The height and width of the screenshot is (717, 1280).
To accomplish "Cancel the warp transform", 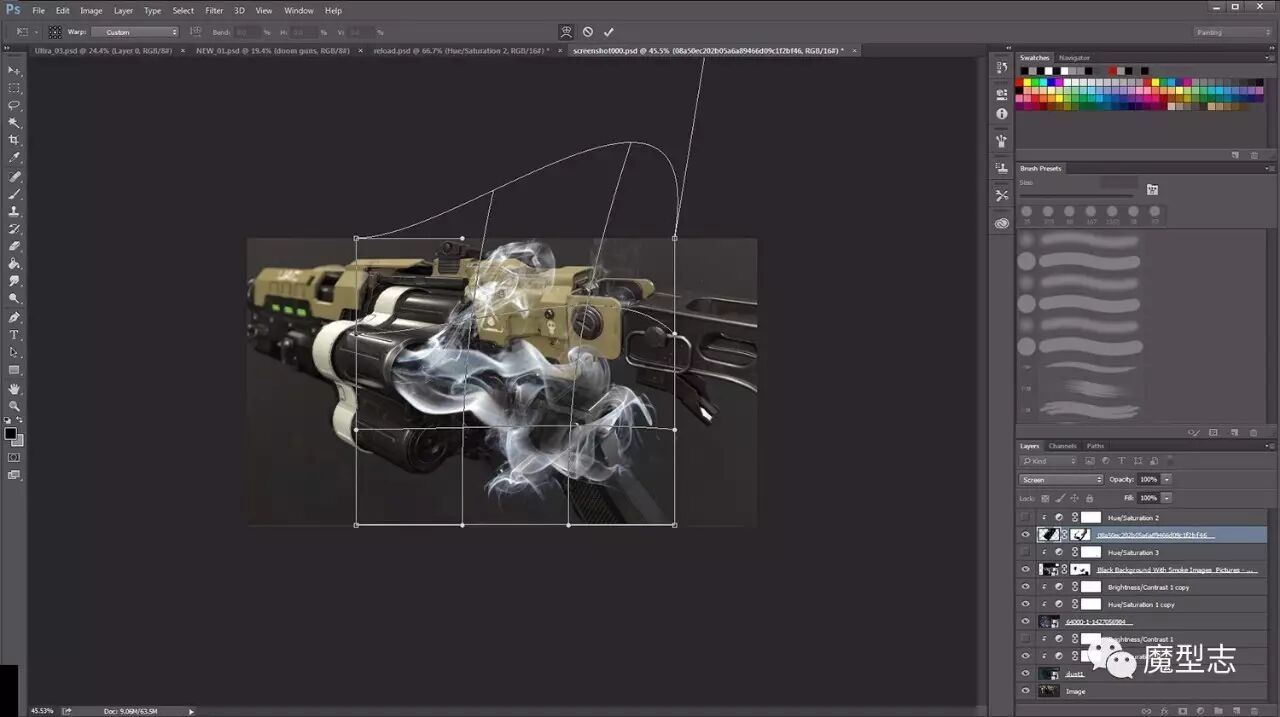I will [588, 32].
